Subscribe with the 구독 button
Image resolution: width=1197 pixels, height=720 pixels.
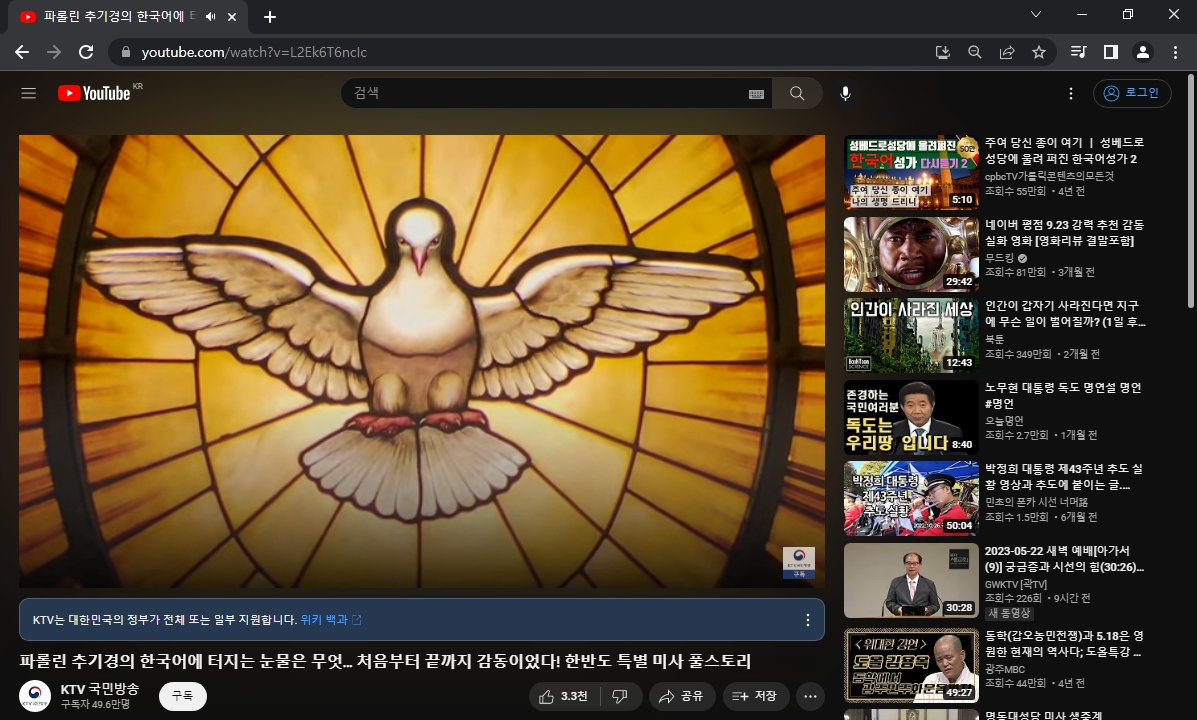(182, 696)
